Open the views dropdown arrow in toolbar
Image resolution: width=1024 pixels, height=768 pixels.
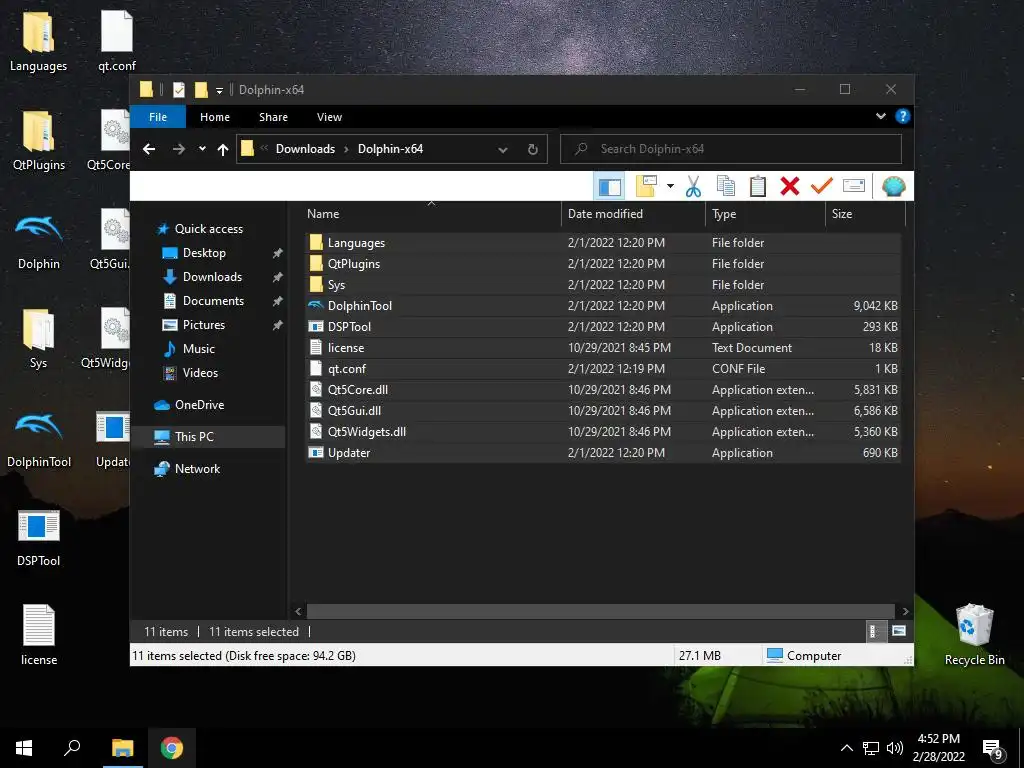click(x=670, y=186)
